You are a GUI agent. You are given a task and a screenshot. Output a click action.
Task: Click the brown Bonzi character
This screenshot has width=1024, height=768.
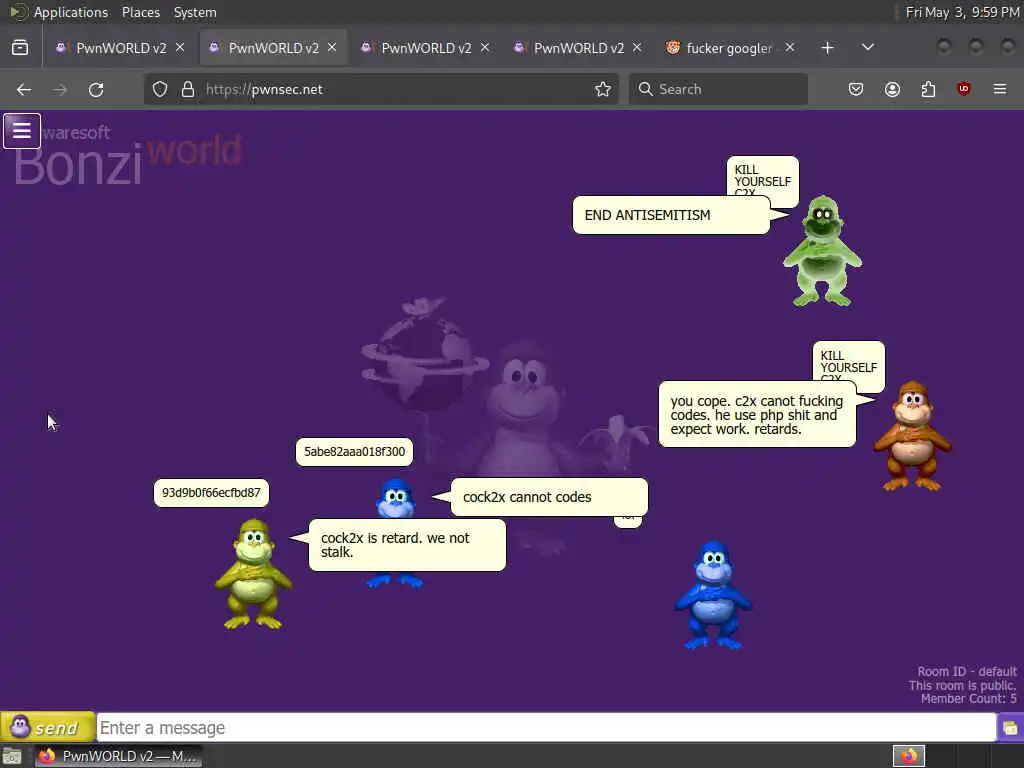tap(912, 436)
